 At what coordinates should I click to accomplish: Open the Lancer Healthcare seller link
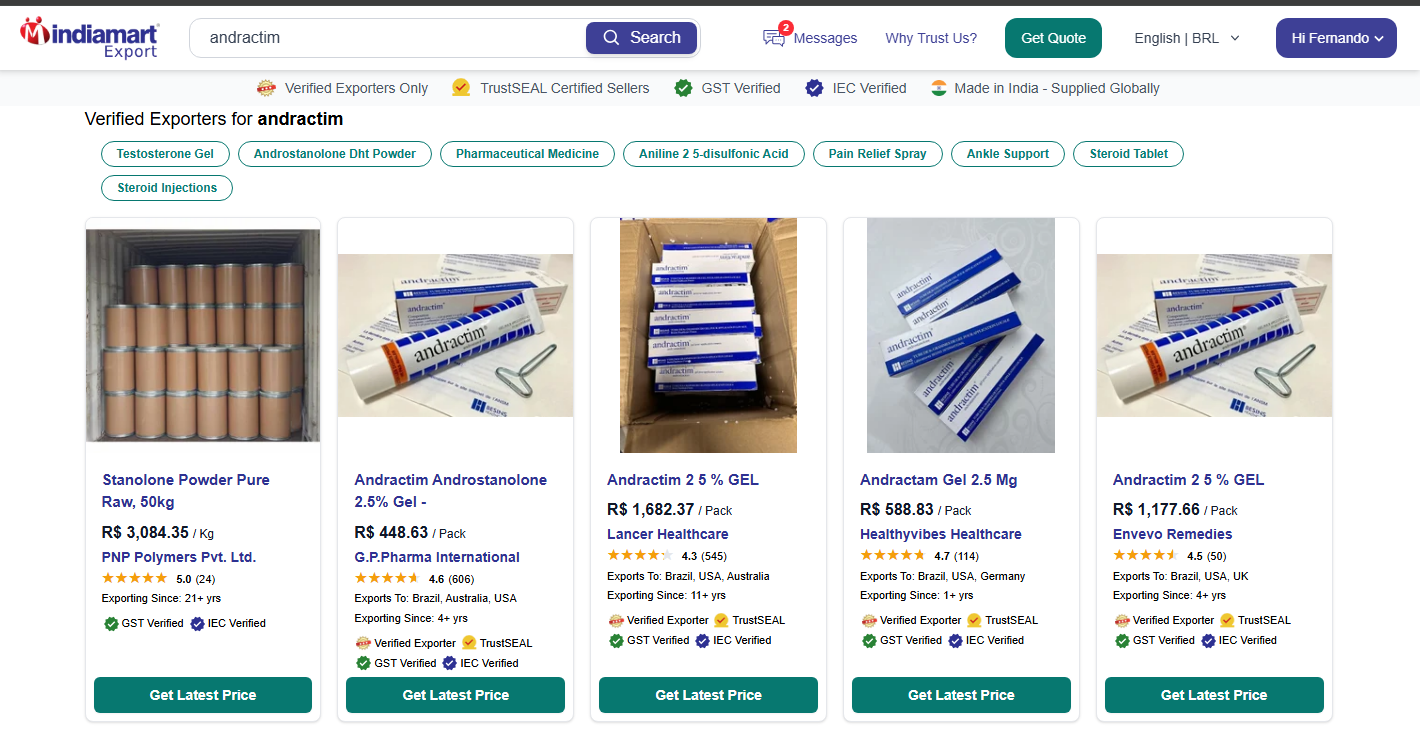(667, 534)
